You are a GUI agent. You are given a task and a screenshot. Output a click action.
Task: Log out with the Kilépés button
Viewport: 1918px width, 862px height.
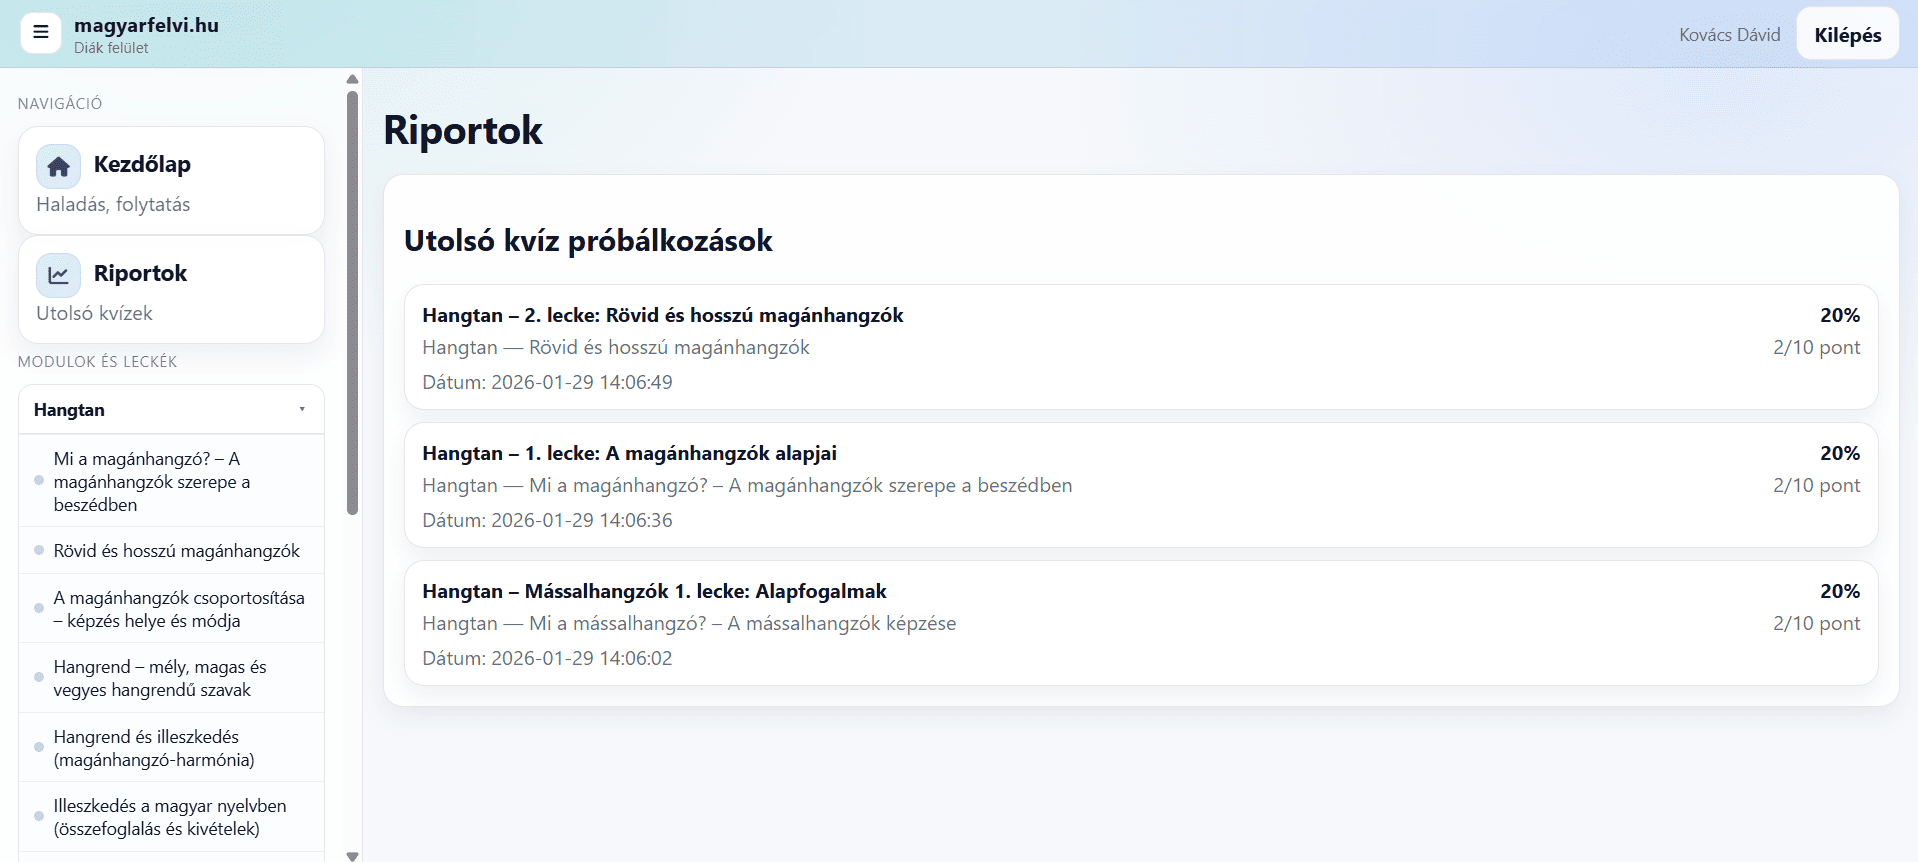click(x=1847, y=35)
